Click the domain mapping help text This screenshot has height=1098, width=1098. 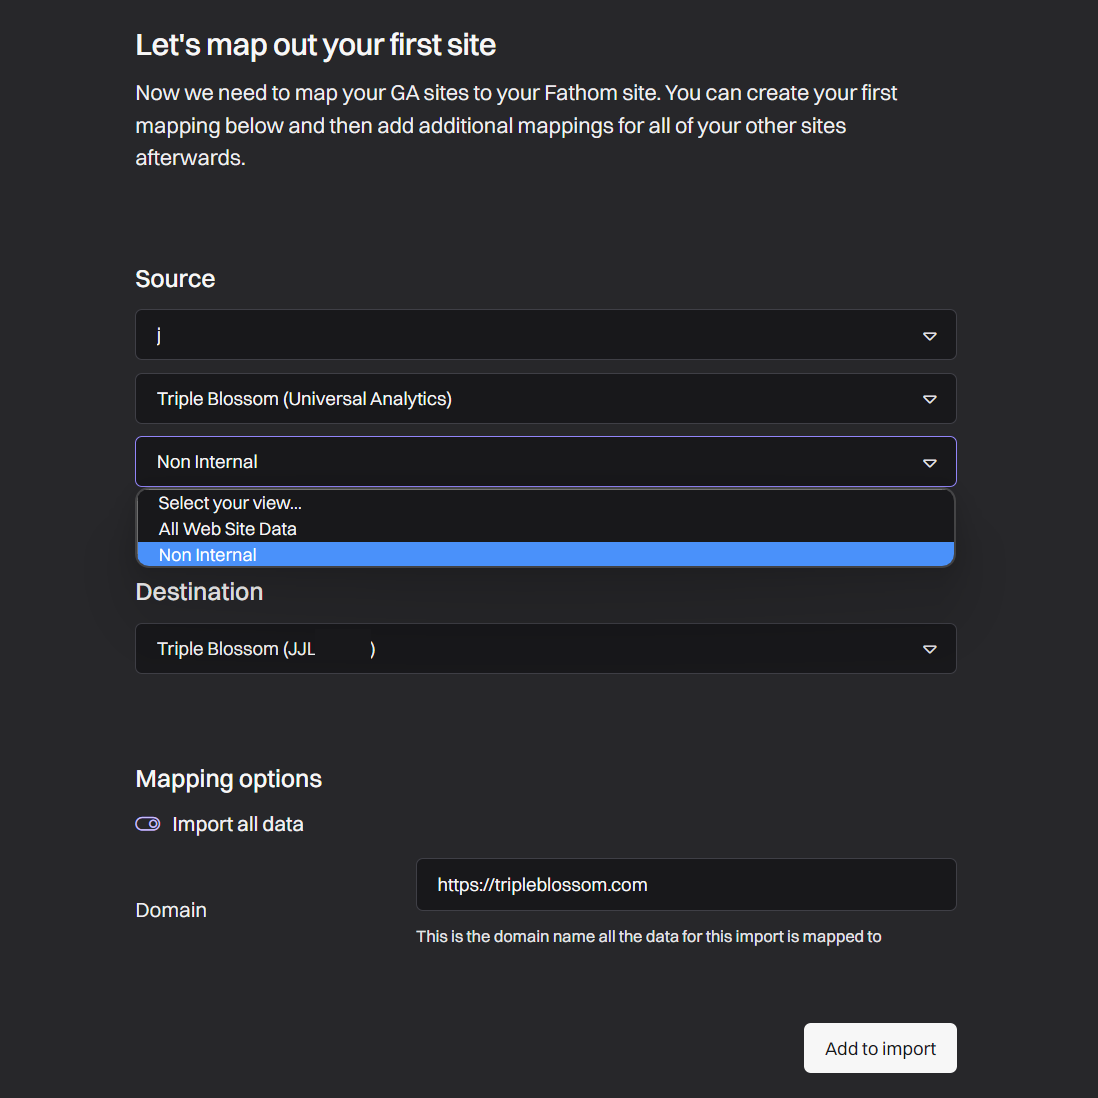point(648,936)
